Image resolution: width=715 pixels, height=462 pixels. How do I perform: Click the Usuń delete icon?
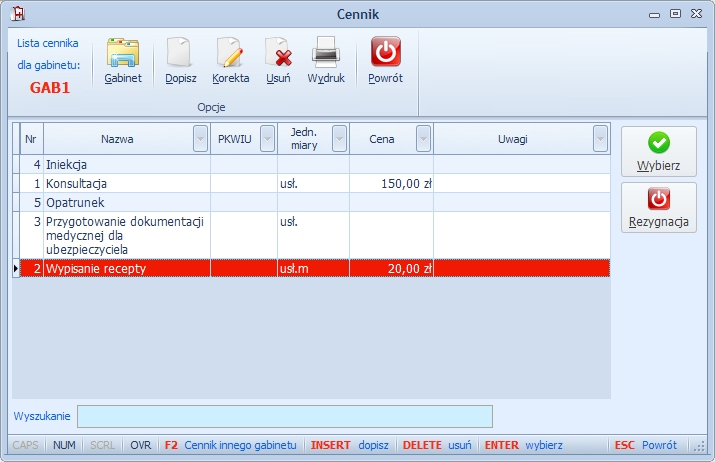pyautogui.click(x=279, y=53)
